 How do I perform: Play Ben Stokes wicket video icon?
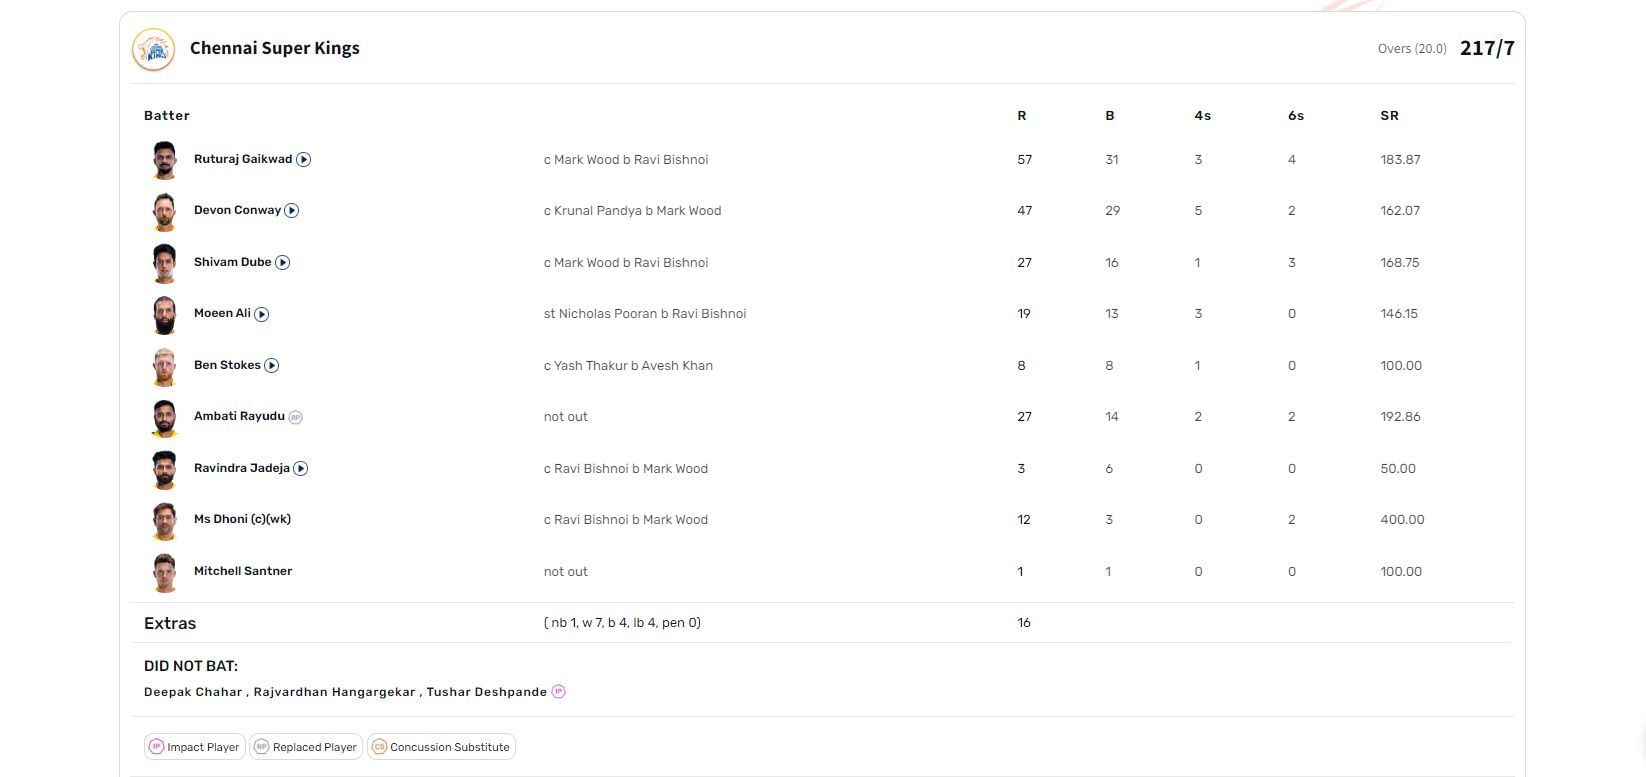[x=272, y=366]
